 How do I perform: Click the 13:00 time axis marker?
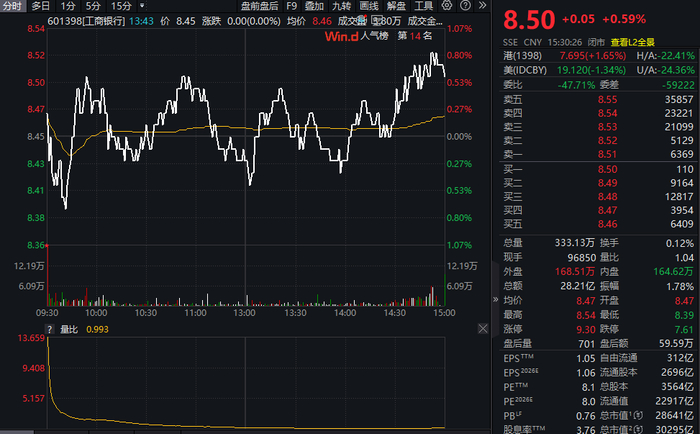pyautogui.click(x=245, y=313)
